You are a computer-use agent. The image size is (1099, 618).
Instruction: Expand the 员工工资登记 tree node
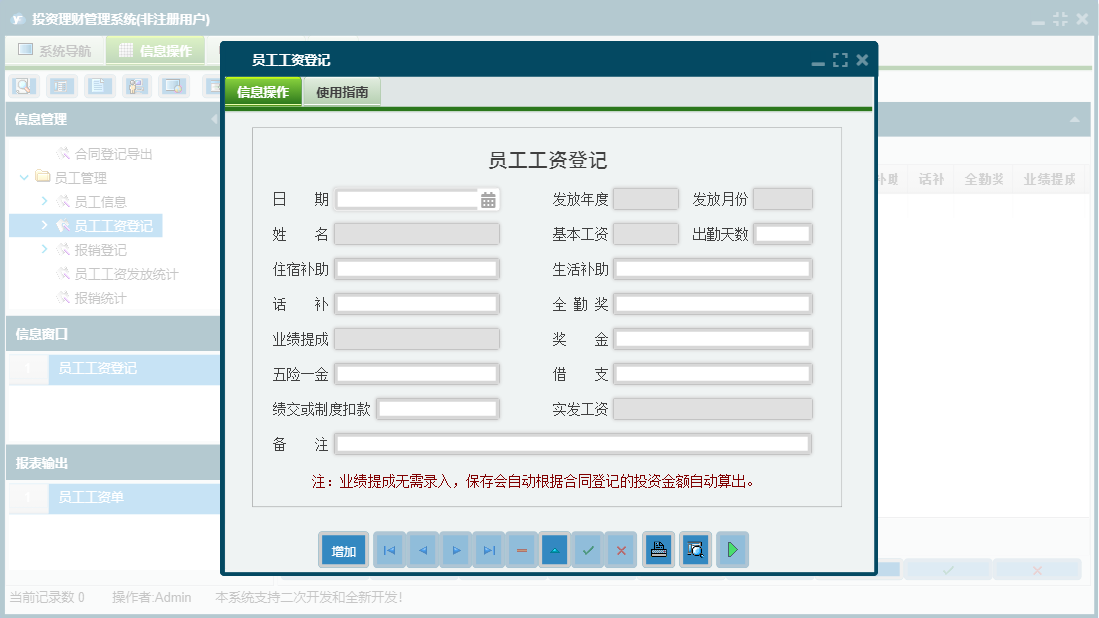(46, 225)
